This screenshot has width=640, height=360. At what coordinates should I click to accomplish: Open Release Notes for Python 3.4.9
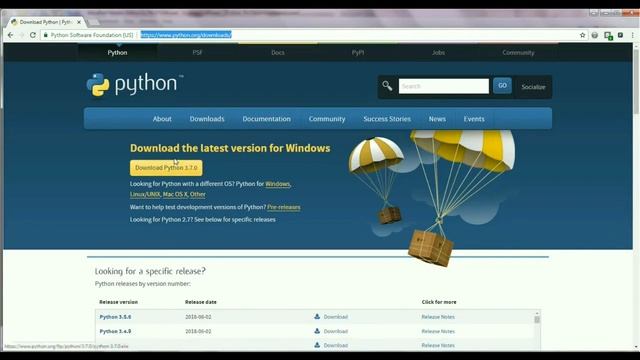[x=438, y=331]
